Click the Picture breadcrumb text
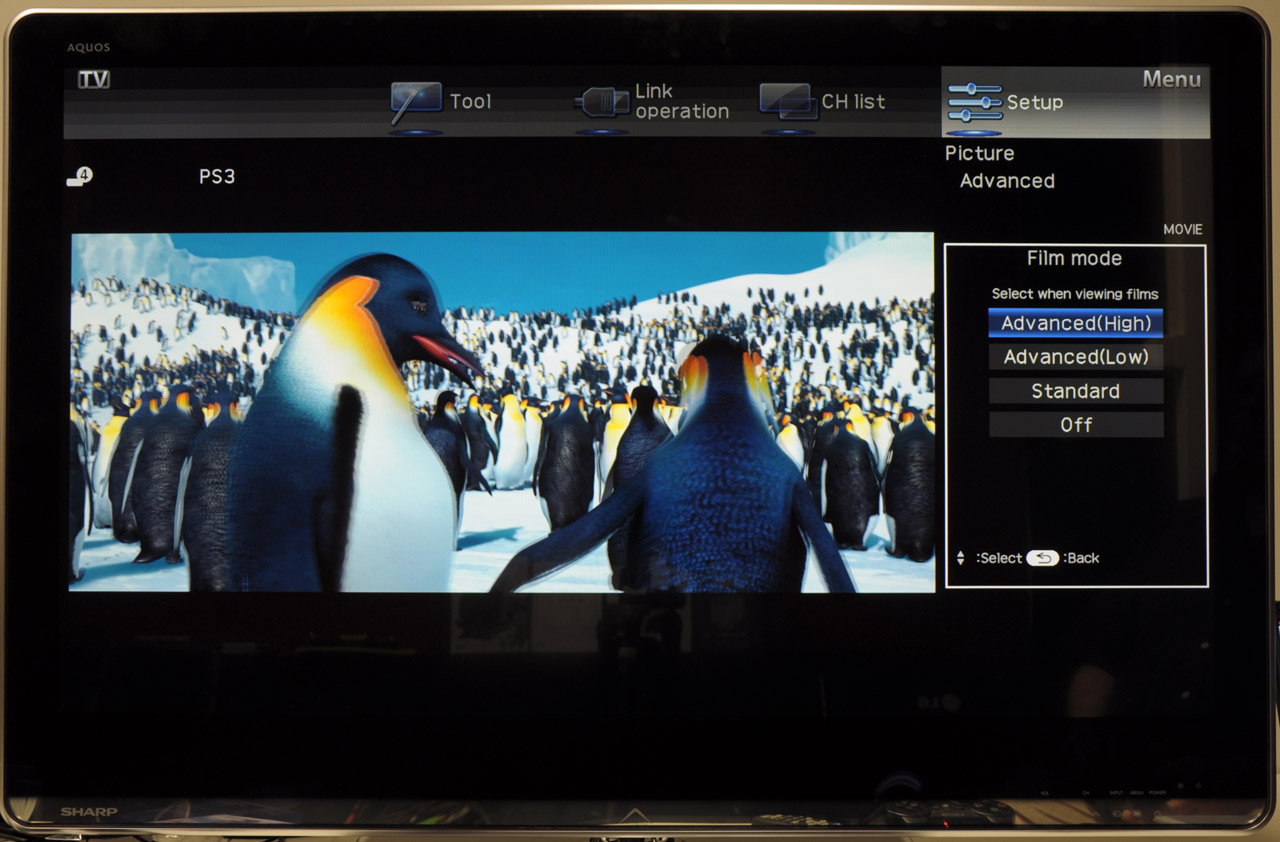The image size is (1280, 842). point(980,153)
